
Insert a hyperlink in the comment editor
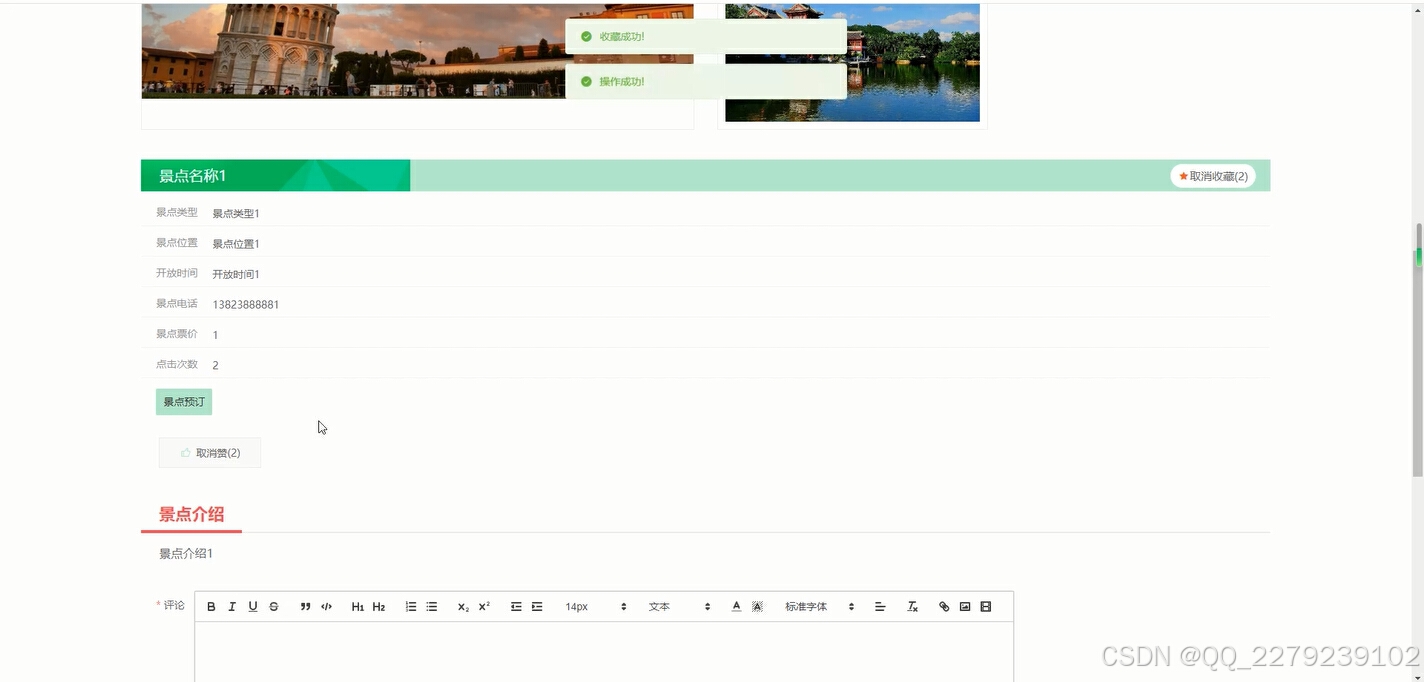pyautogui.click(x=943, y=606)
